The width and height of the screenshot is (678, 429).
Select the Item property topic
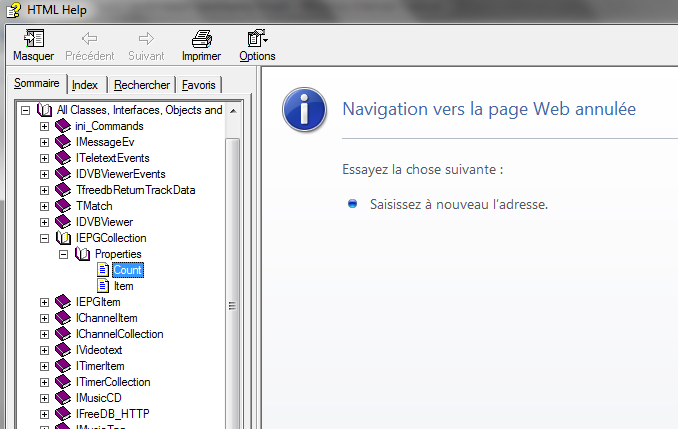coord(124,286)
